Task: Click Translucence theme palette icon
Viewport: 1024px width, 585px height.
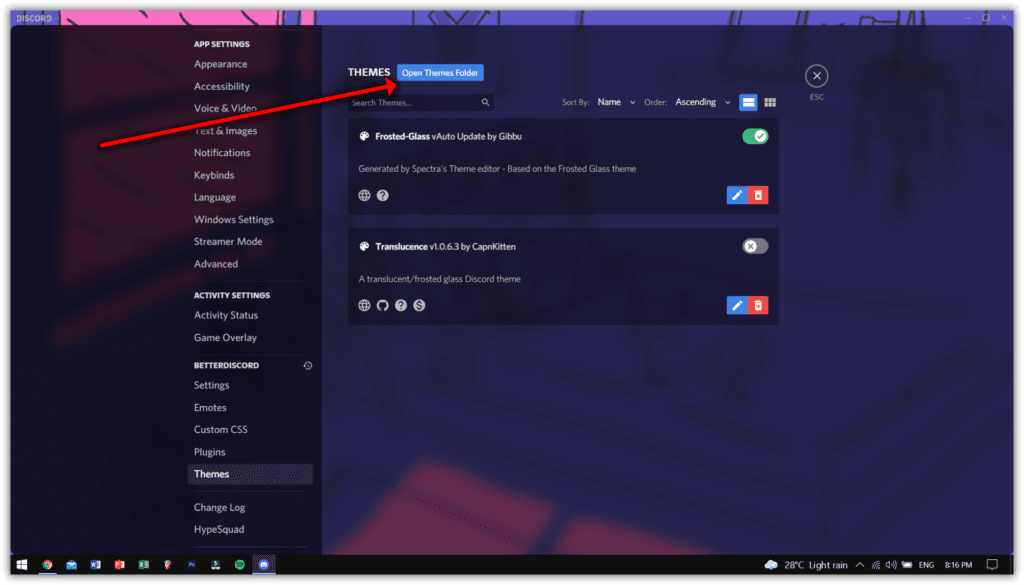Action: (364, 246)
